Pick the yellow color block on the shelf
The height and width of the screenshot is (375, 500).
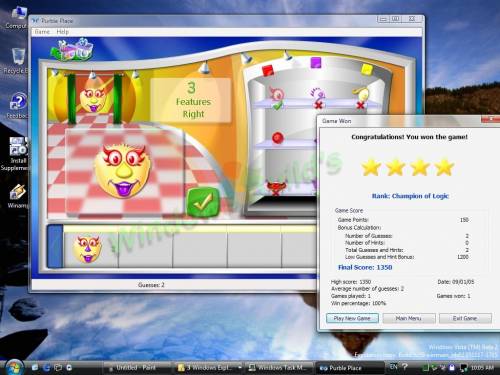(x=367, y=69)
